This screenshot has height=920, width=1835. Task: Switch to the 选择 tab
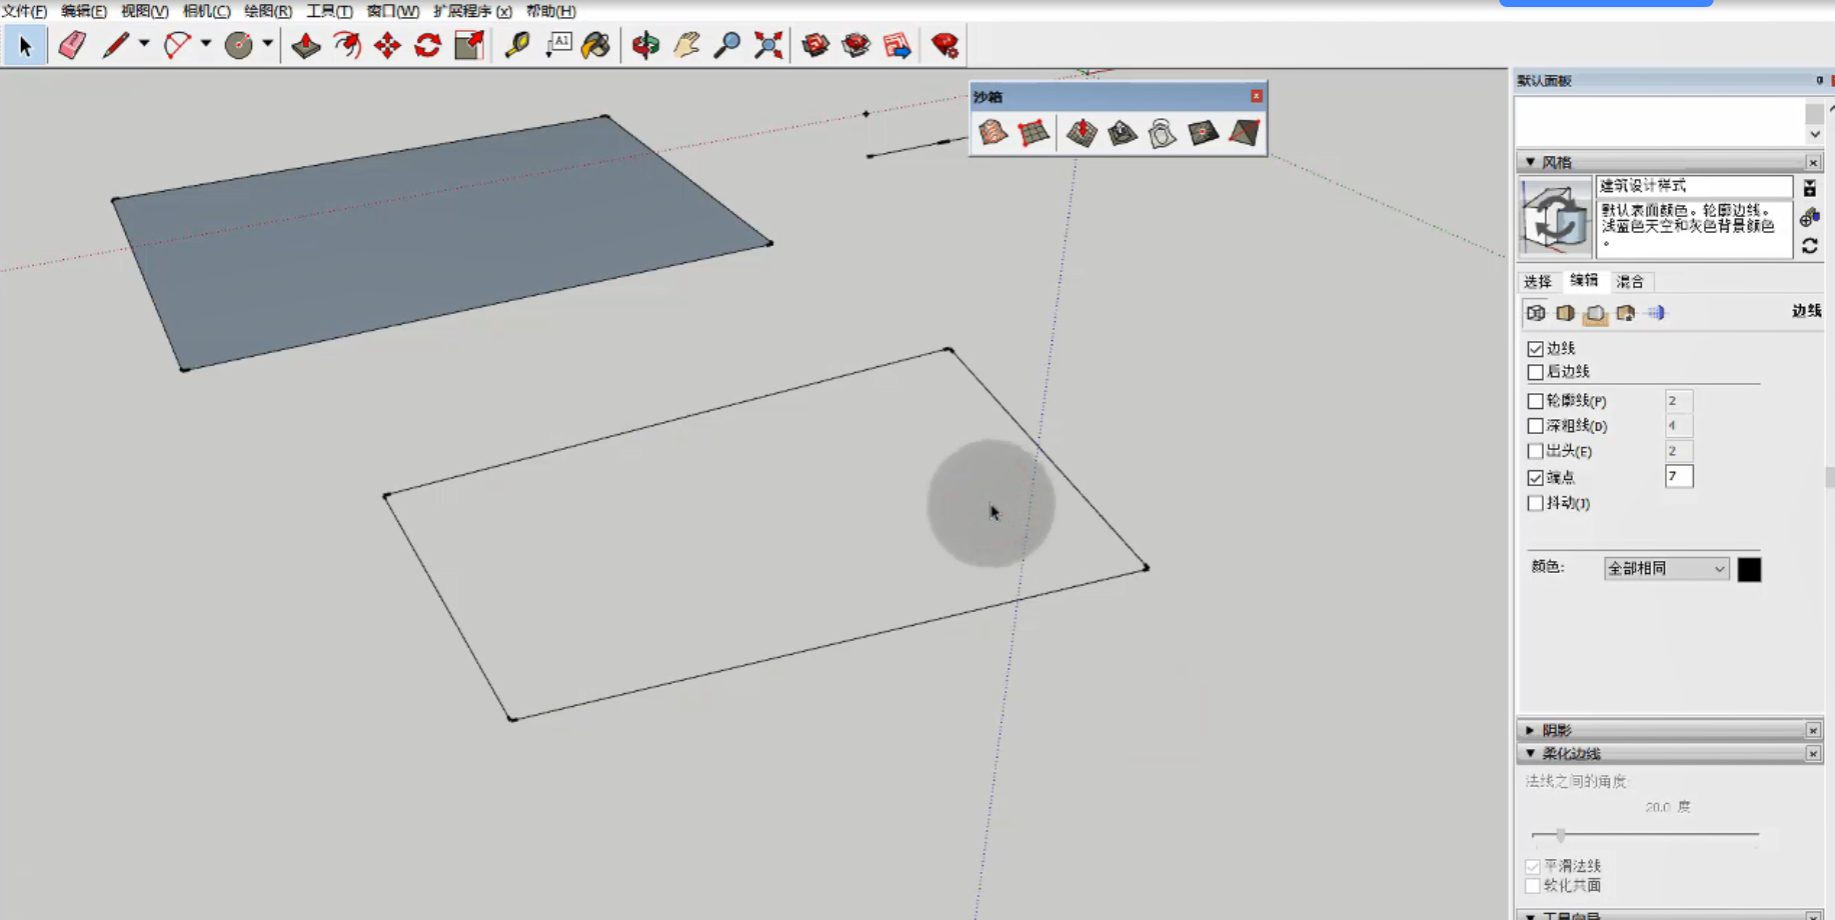1537,282
